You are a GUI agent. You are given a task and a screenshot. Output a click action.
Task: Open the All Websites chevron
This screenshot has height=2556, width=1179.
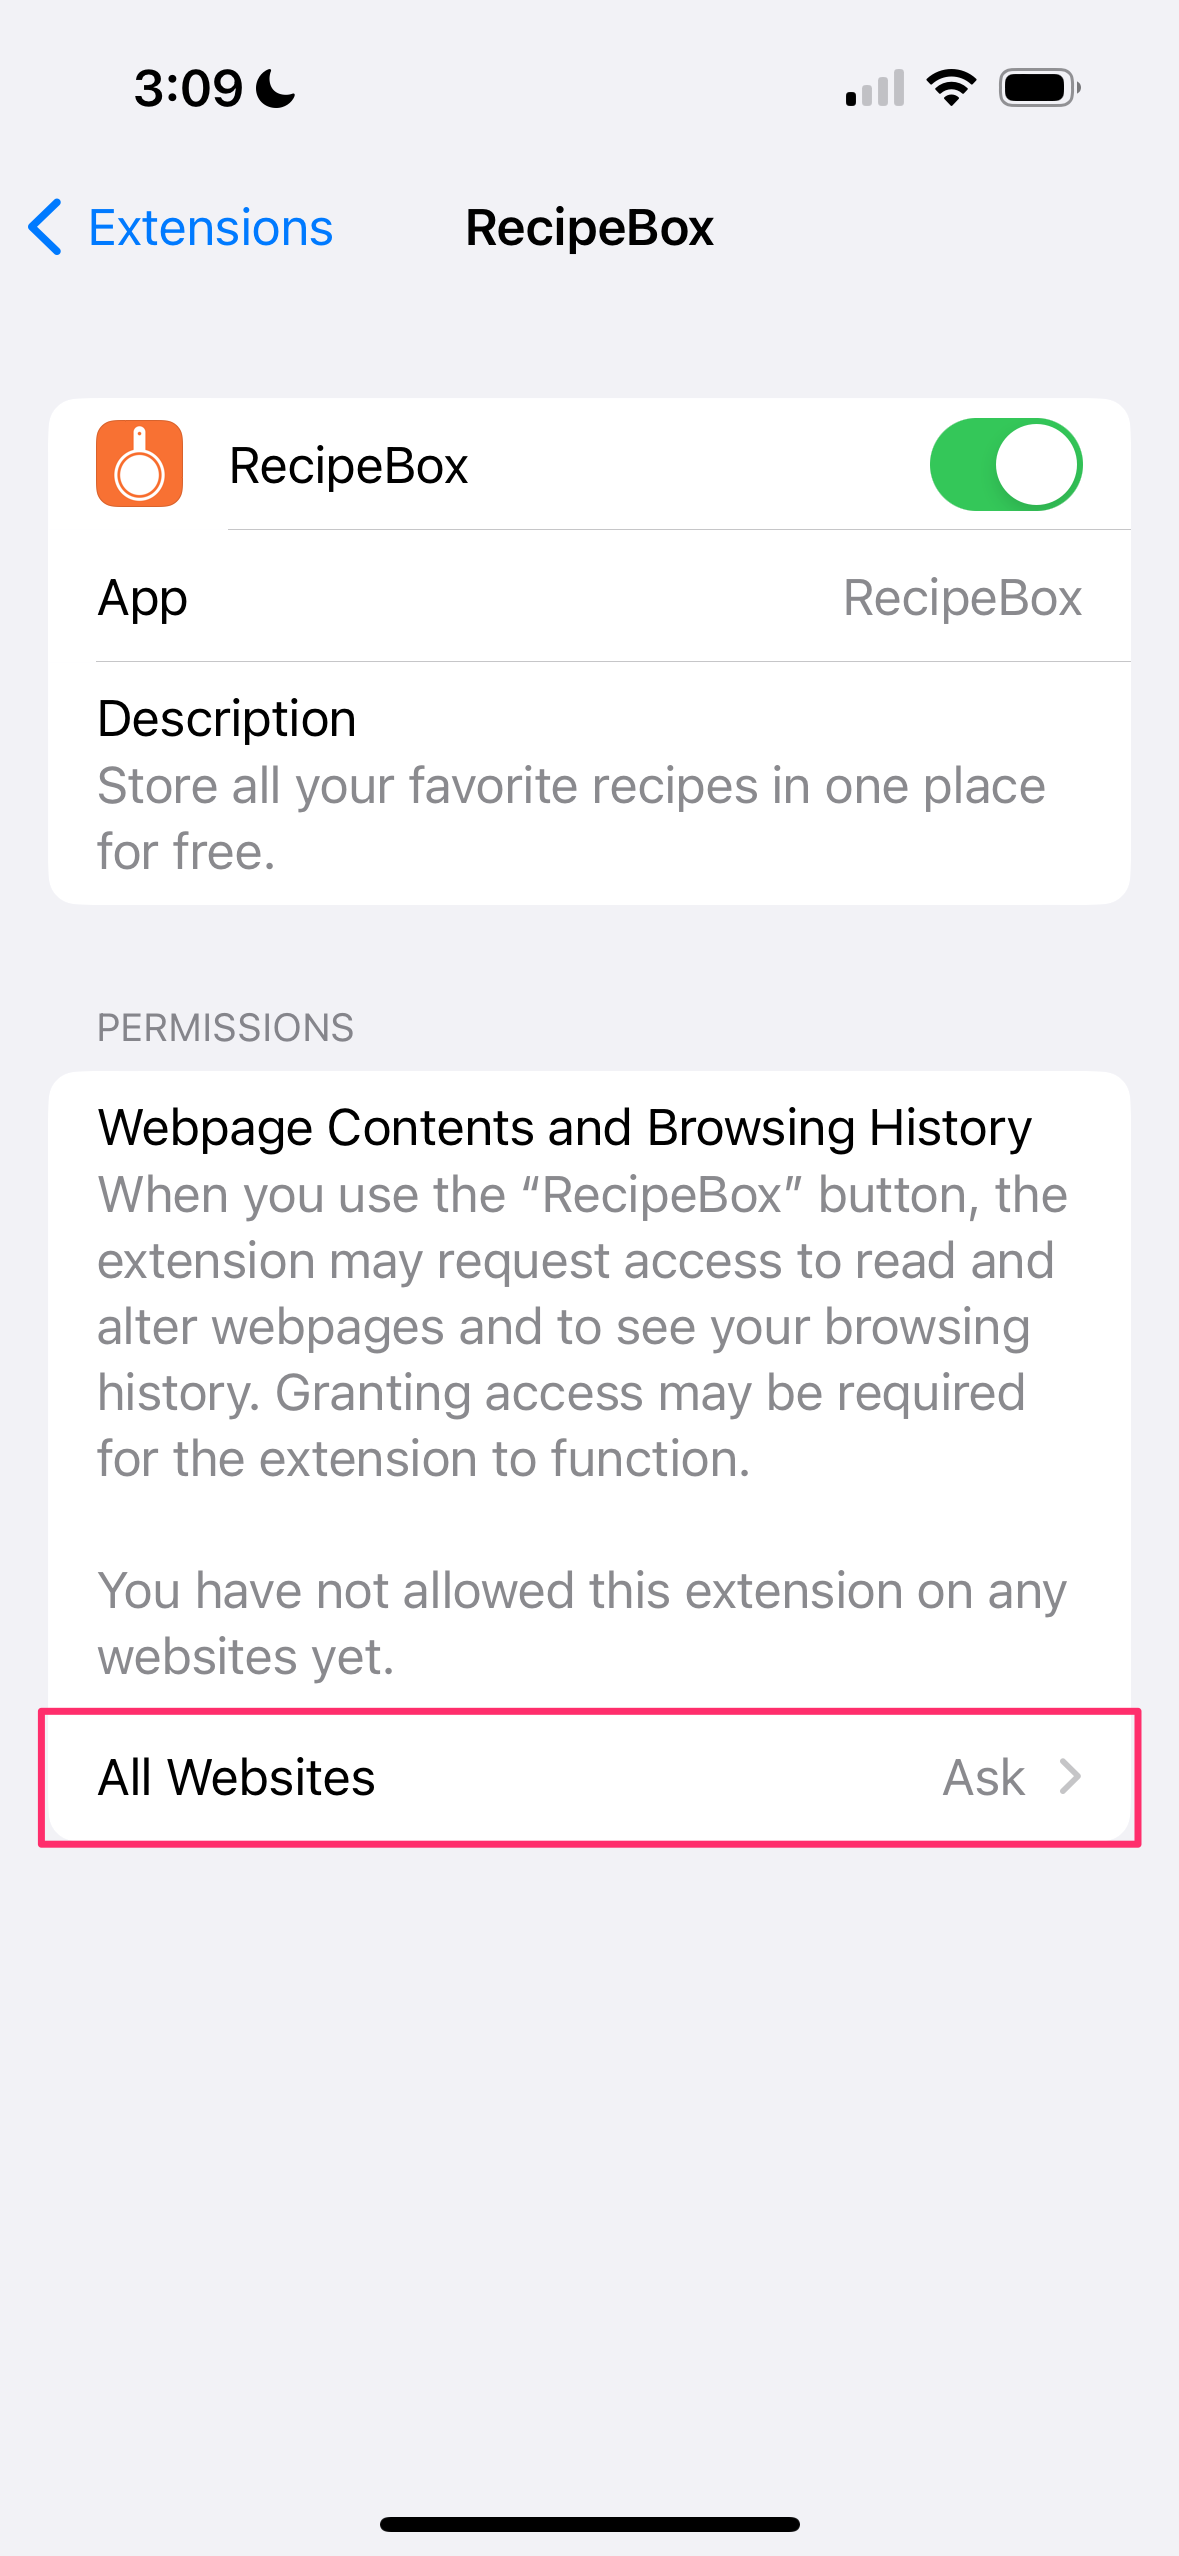(1070, 1777)
